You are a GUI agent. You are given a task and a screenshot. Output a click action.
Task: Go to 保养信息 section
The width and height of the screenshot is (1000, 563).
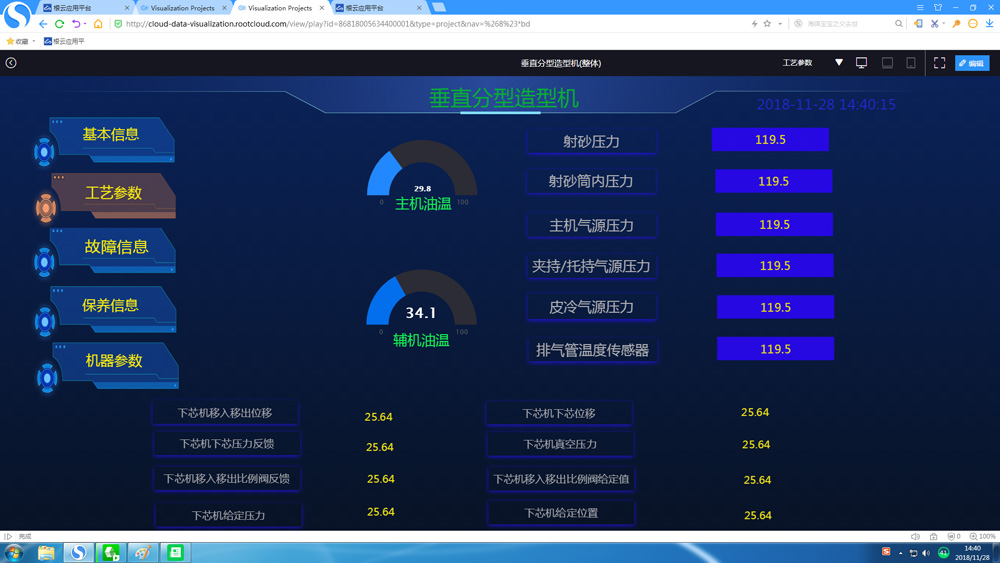point(110,306)
